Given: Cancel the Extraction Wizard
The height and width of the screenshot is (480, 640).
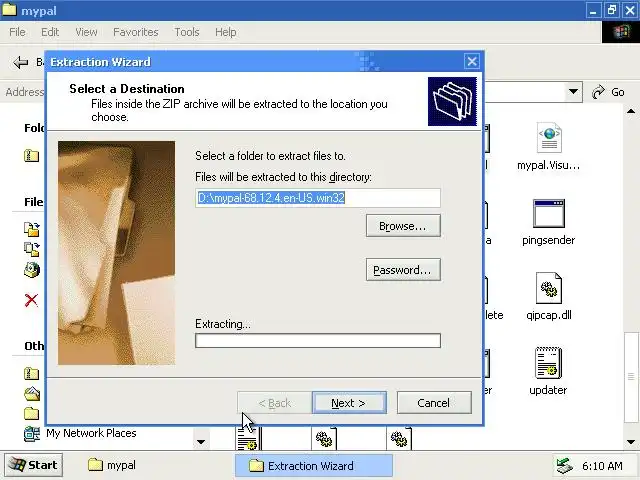Looking at the screenshot, I should point(434,403).
